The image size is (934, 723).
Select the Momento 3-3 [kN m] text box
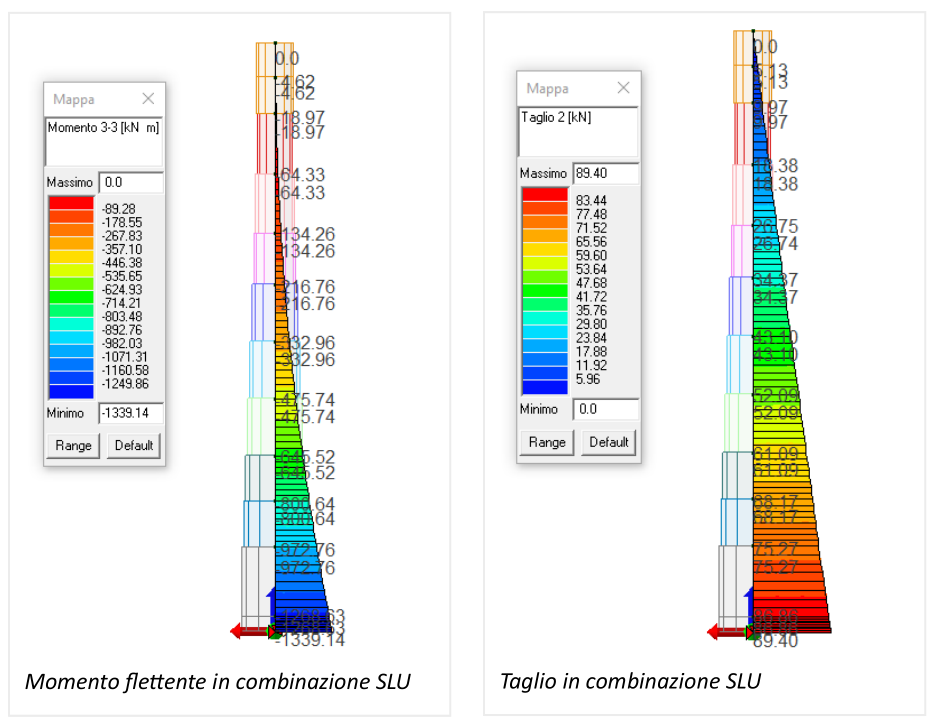104,142
